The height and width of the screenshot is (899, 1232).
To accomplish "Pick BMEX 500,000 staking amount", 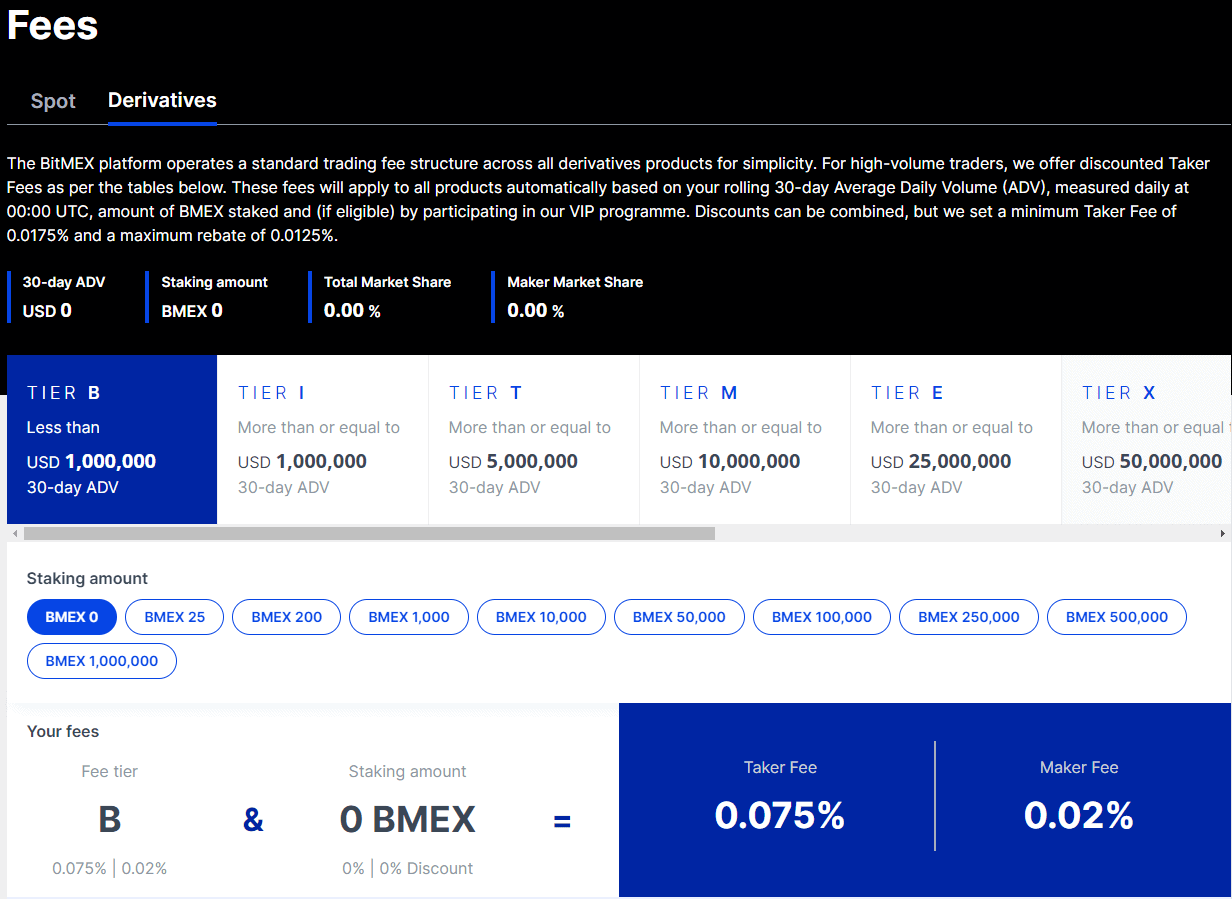I will coord(1116,617).
